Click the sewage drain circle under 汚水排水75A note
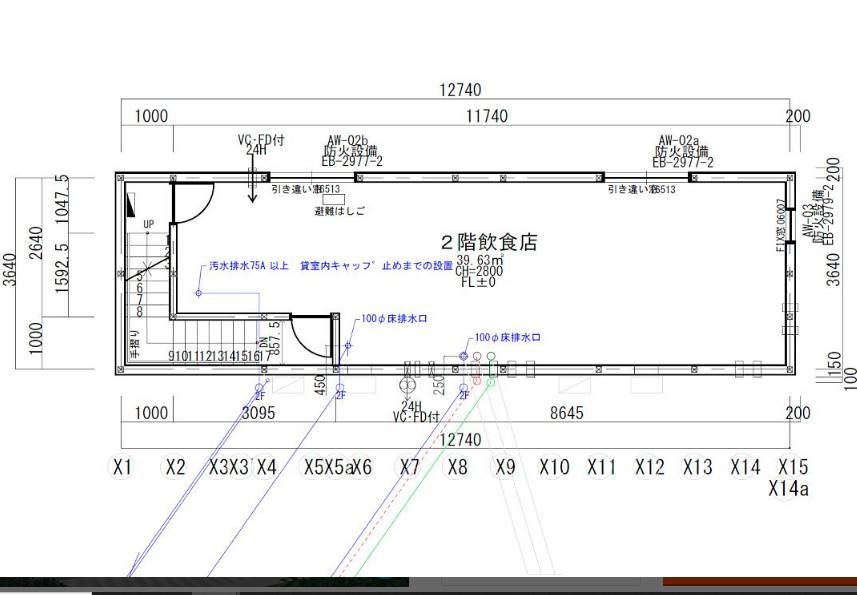The width and height of the screenshot is (857, 595). (x=199, y=293)
